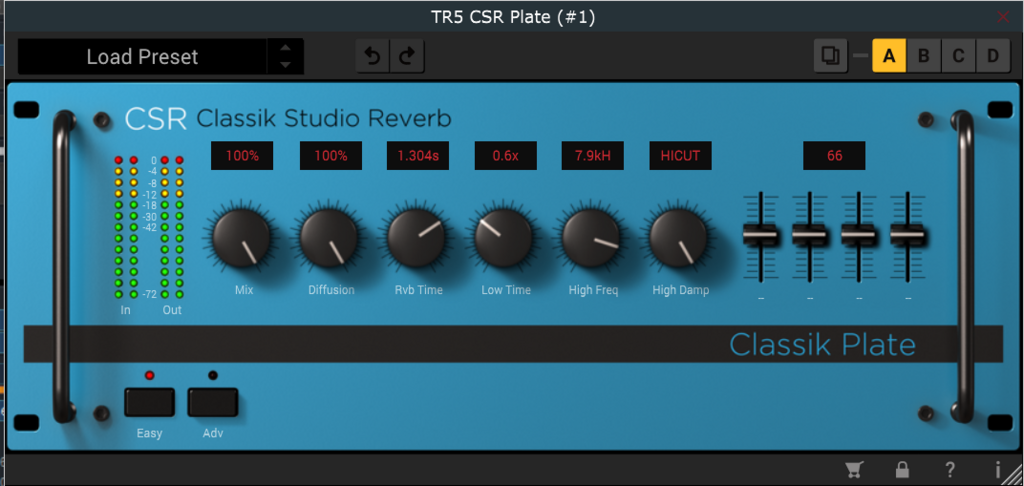Click the 7.9kH high freq display
This screenshot has width=1024, height=486.
[593, 156]
